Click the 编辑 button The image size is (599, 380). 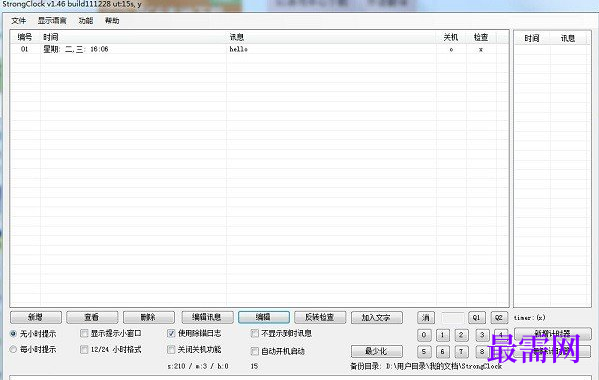(x=263, y=317)
